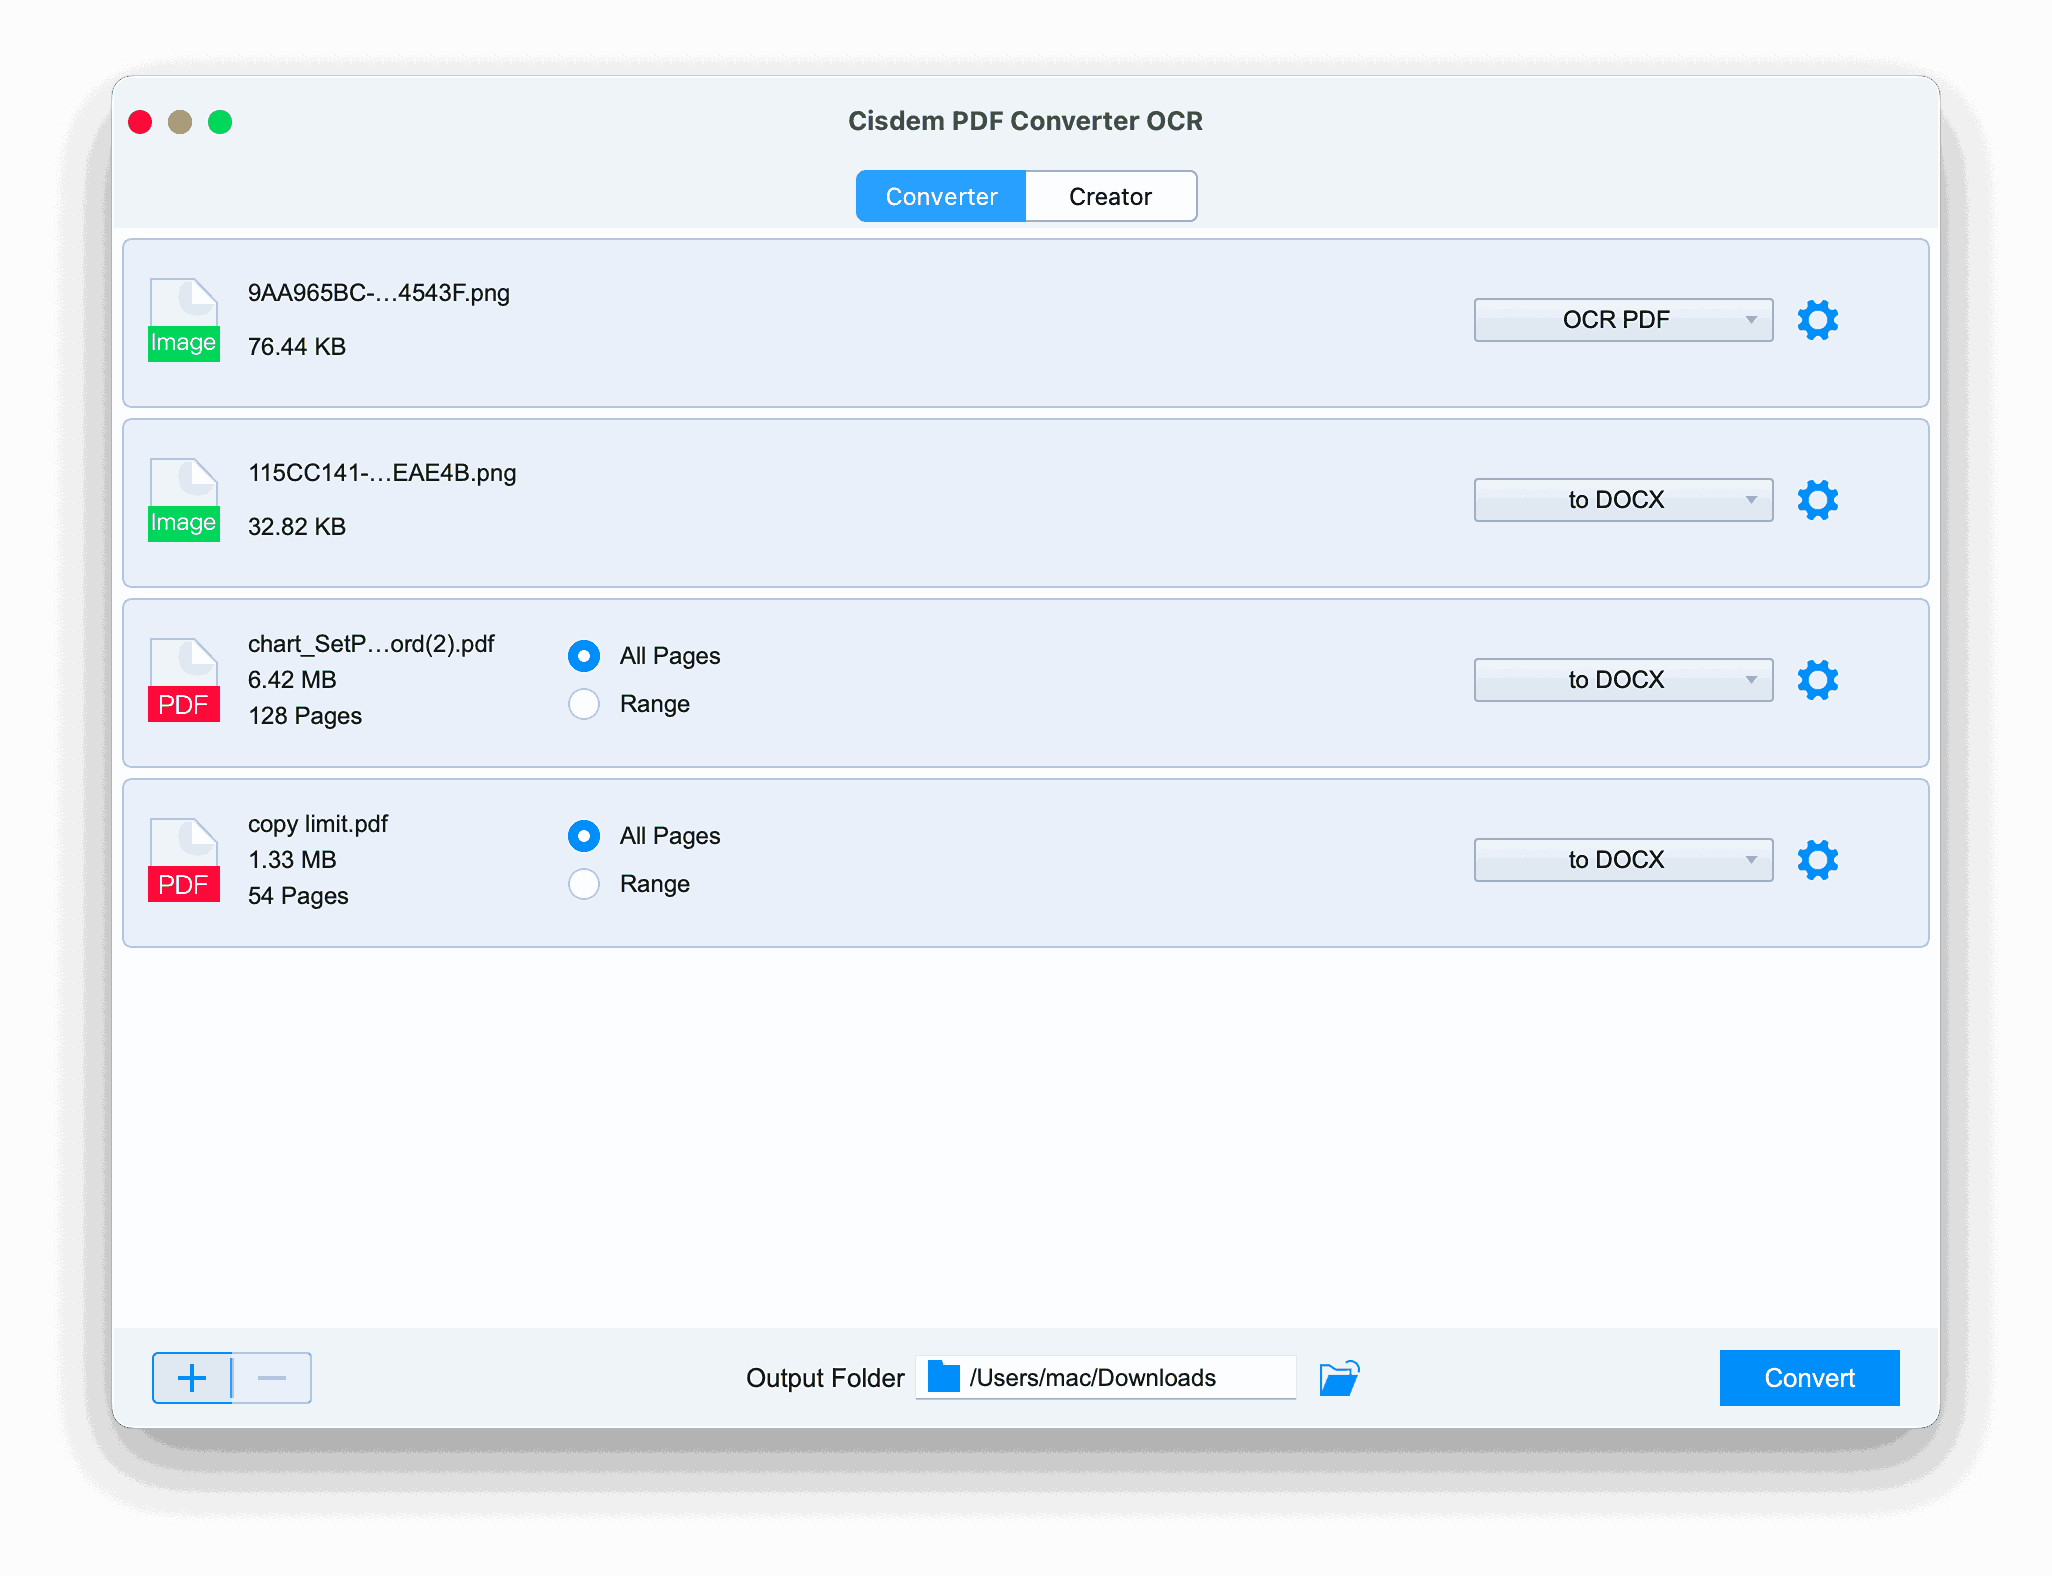Screen dimensions: 2052x1576
Task: Zoom window with the green button
Action: coord(220,122)
